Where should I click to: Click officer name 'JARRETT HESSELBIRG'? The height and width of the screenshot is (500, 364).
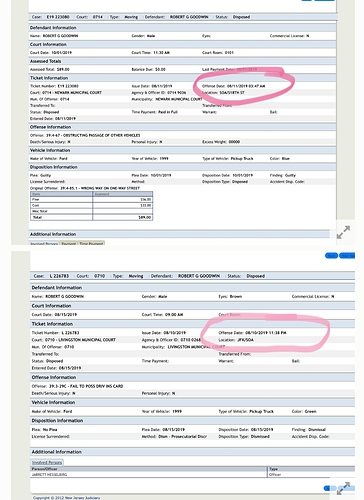pos(49,474)
